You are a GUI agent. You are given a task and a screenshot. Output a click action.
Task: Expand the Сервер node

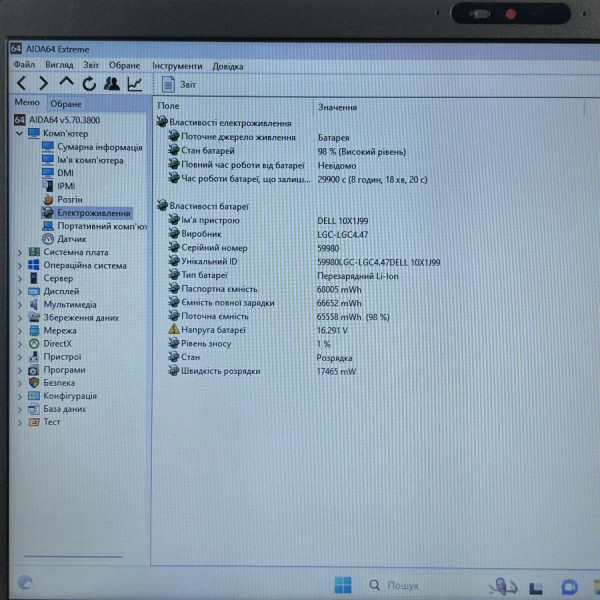(20, 279)
